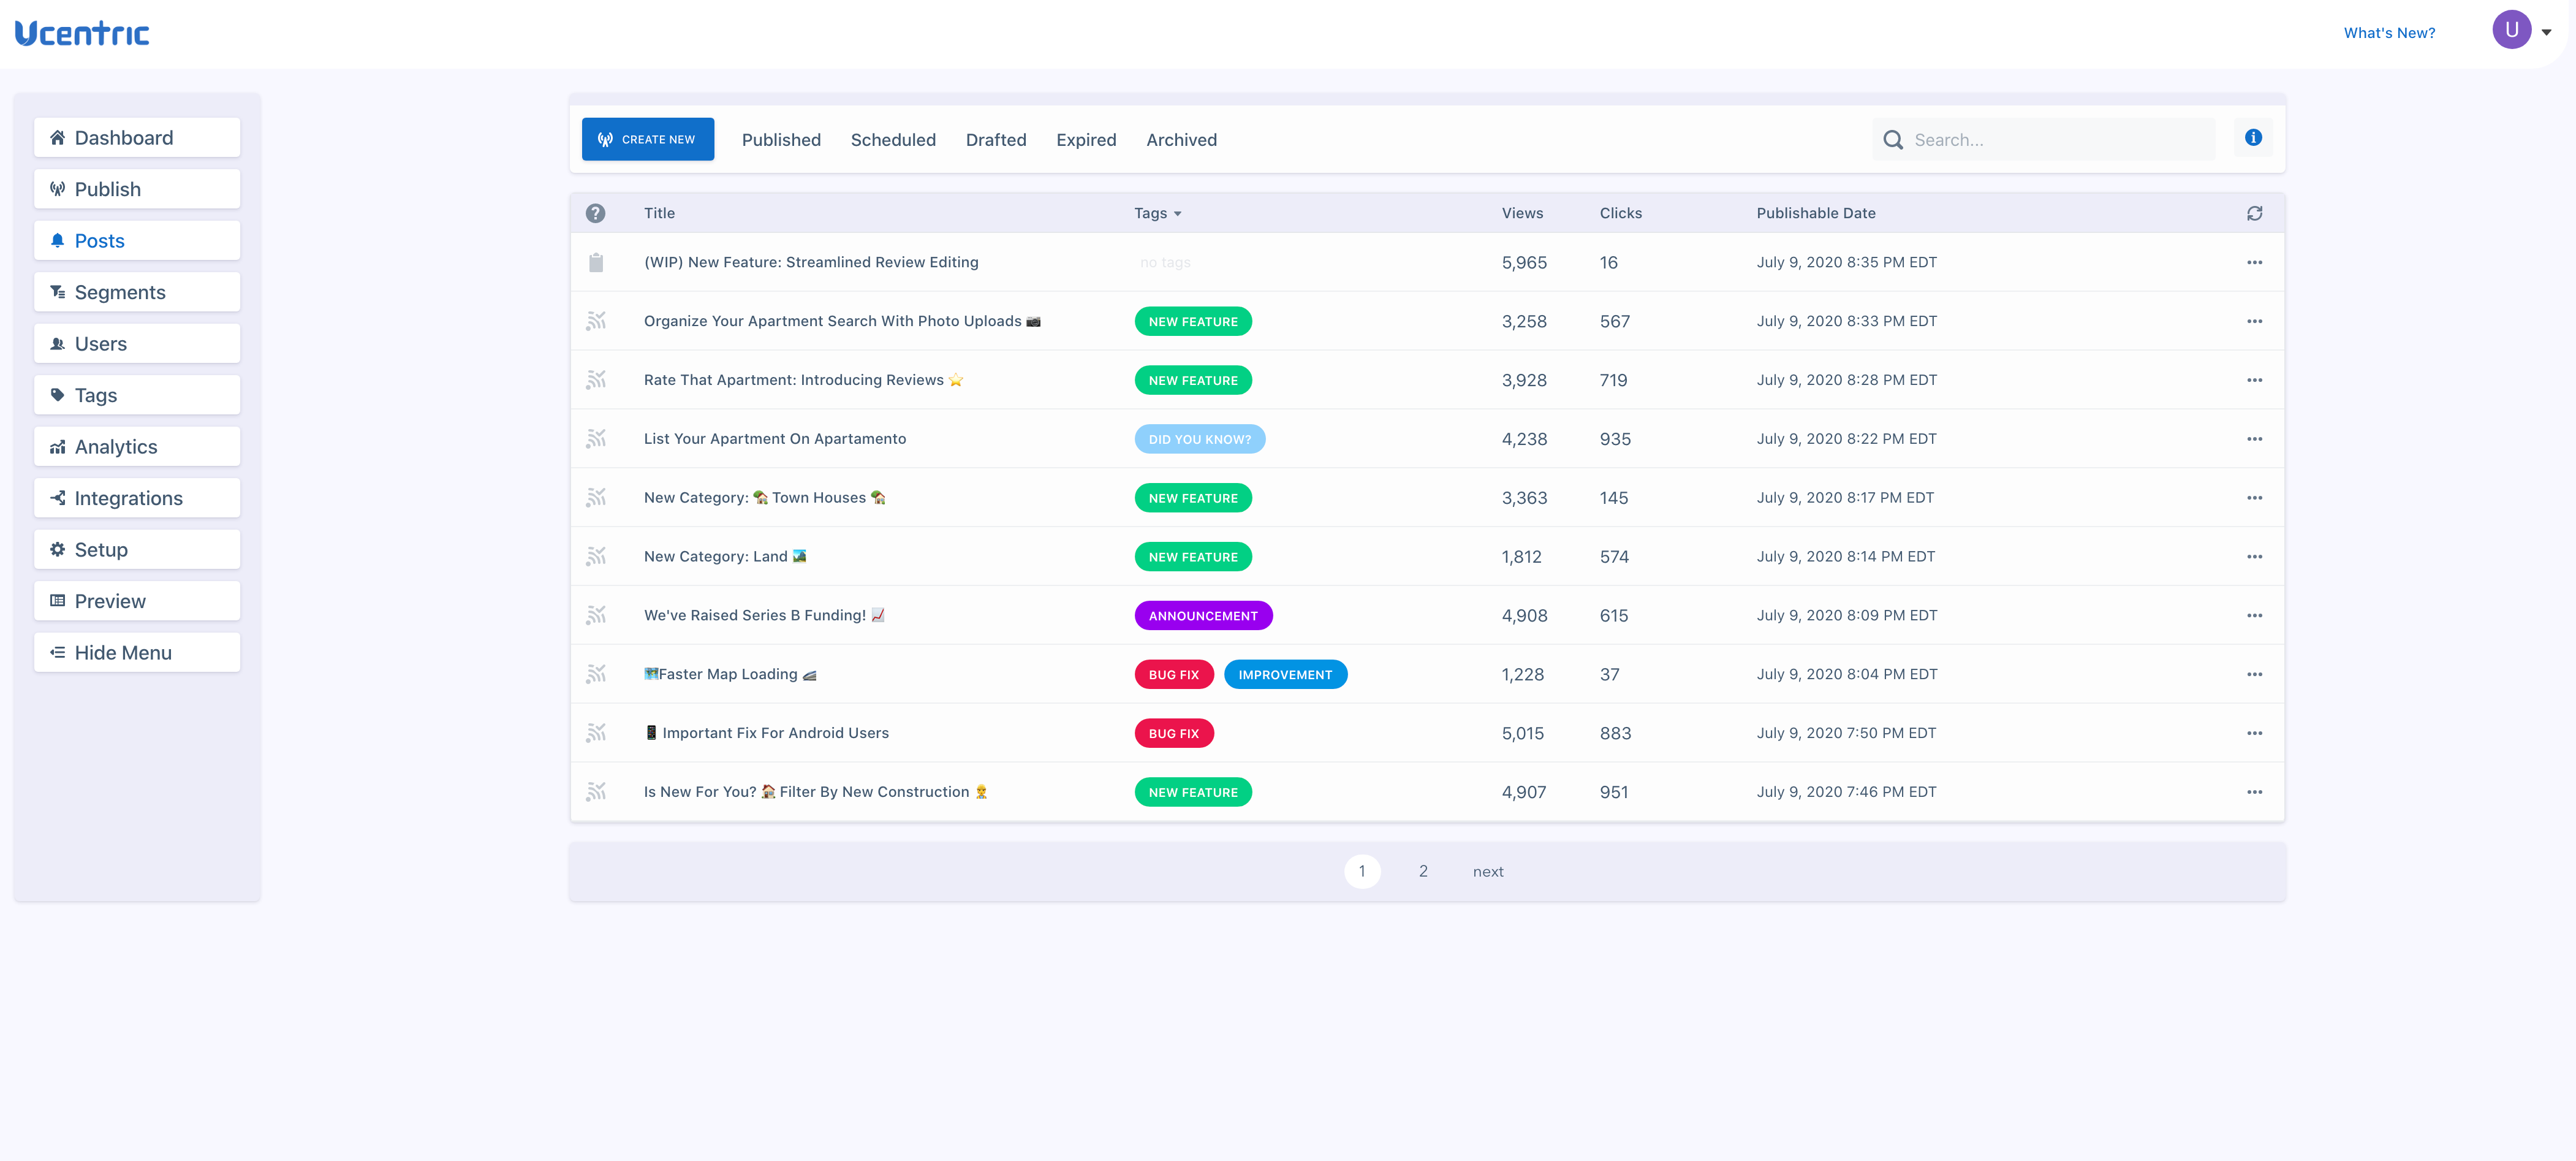Screen dimensions: 2576x1161
Task: Click the draft clipboard icon for WIP post
Action: tap(596, 263)
